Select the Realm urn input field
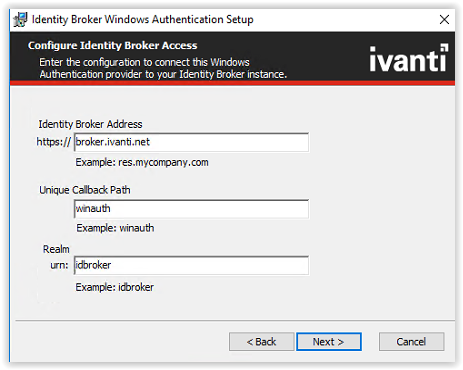Image resolution: width=463 pixels, height=370 pixels. coord(191,265)
